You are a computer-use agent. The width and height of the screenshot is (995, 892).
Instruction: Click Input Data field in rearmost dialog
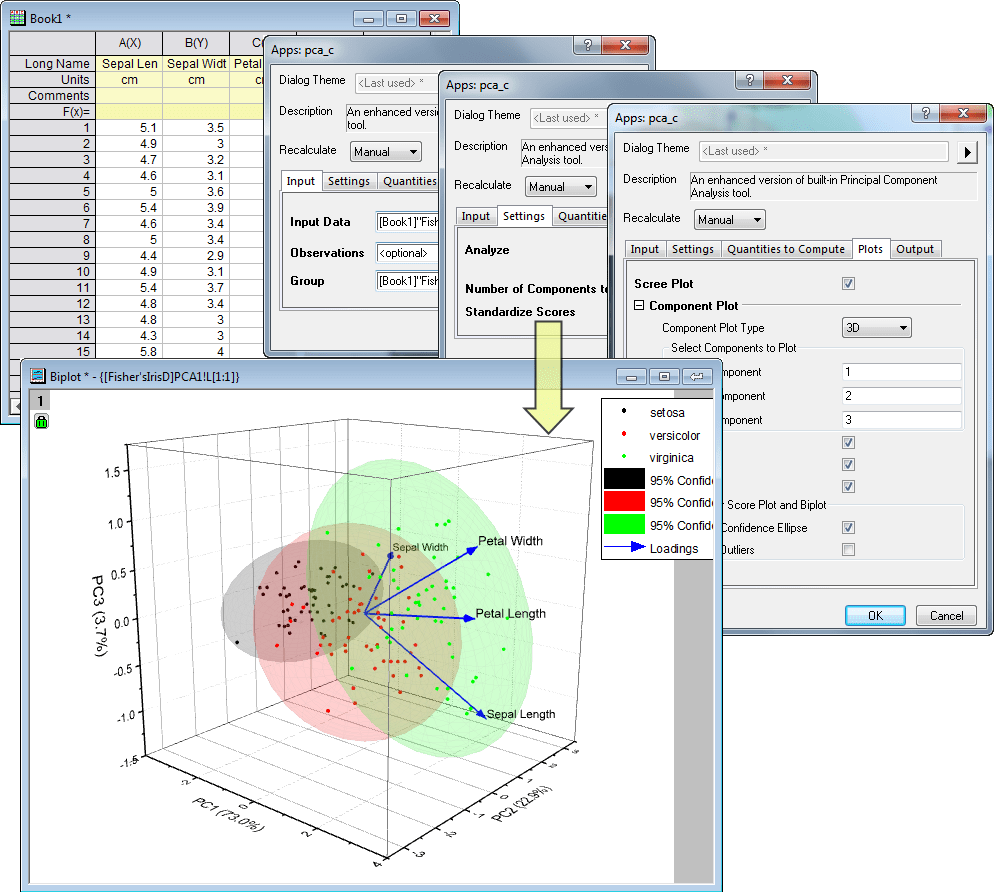tap(407, 221)
